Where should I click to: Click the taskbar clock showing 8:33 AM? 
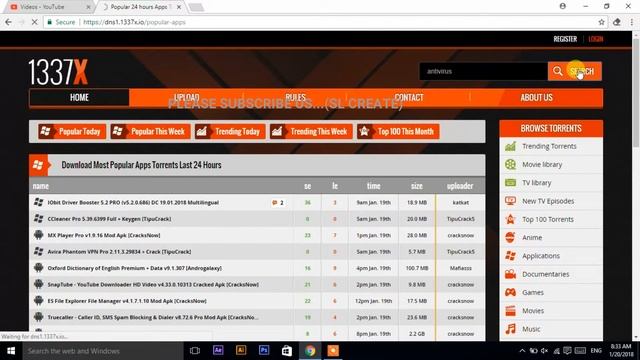(x=621, y=351)
